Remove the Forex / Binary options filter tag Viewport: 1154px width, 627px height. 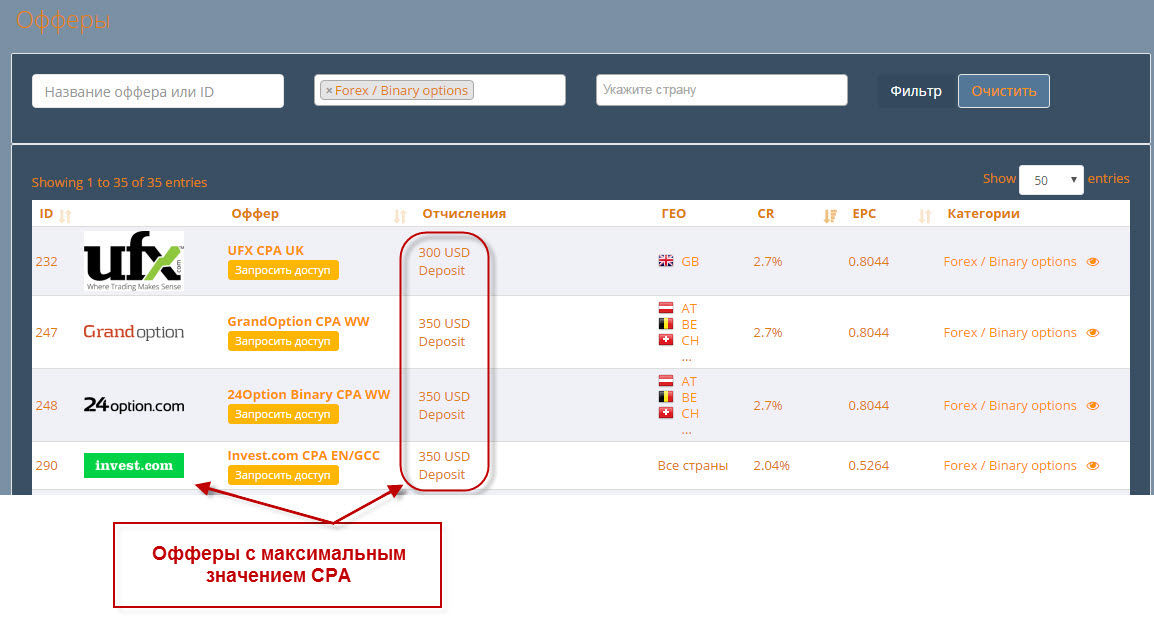point(329,91)
